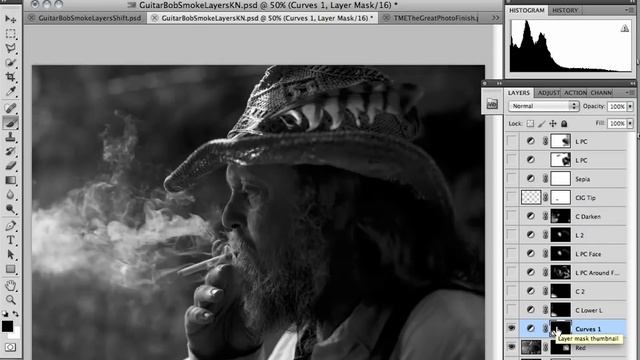Screen dimensions: 640x360
Task: Open the Adjustments panel tab
Action: [x=548, y=93]
